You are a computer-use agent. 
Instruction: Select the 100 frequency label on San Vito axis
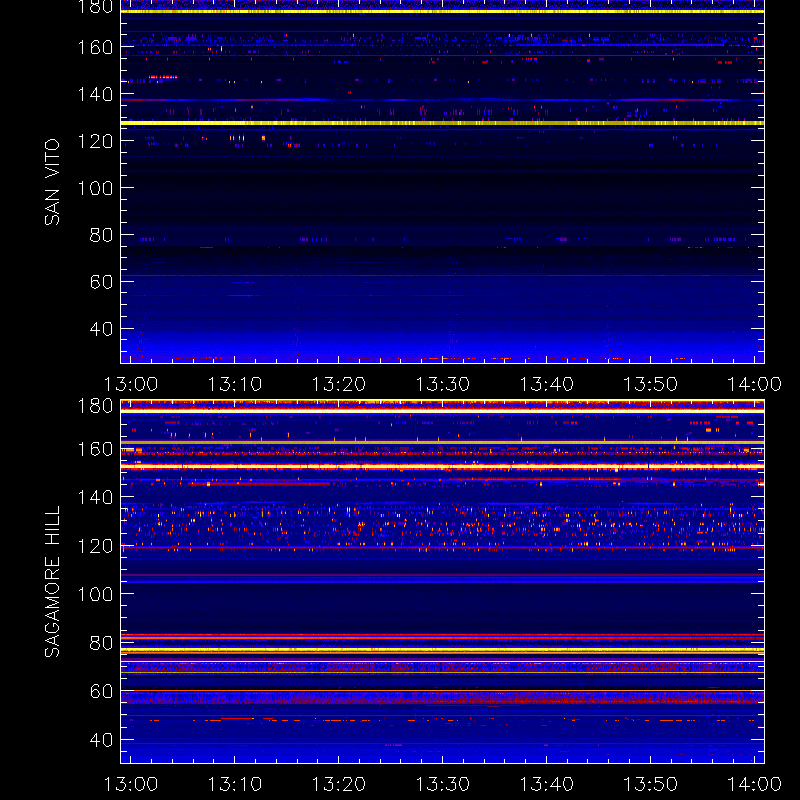95,188
